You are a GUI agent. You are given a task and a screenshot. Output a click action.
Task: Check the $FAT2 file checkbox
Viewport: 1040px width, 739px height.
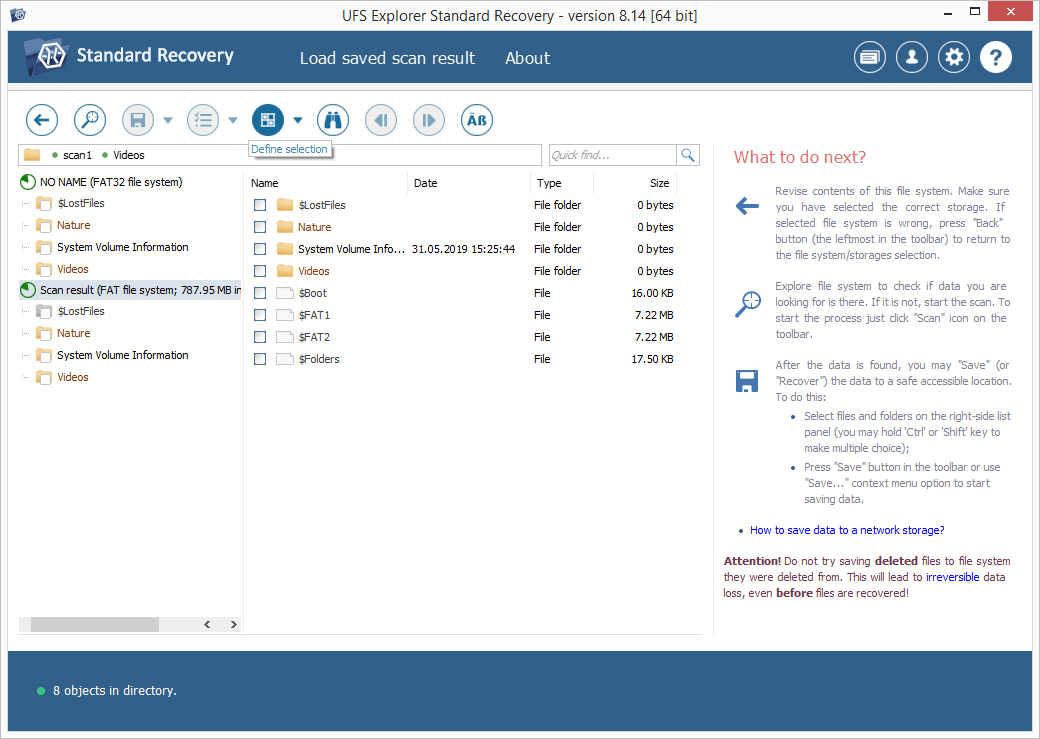pyautogui.click(x=260, y=336)
